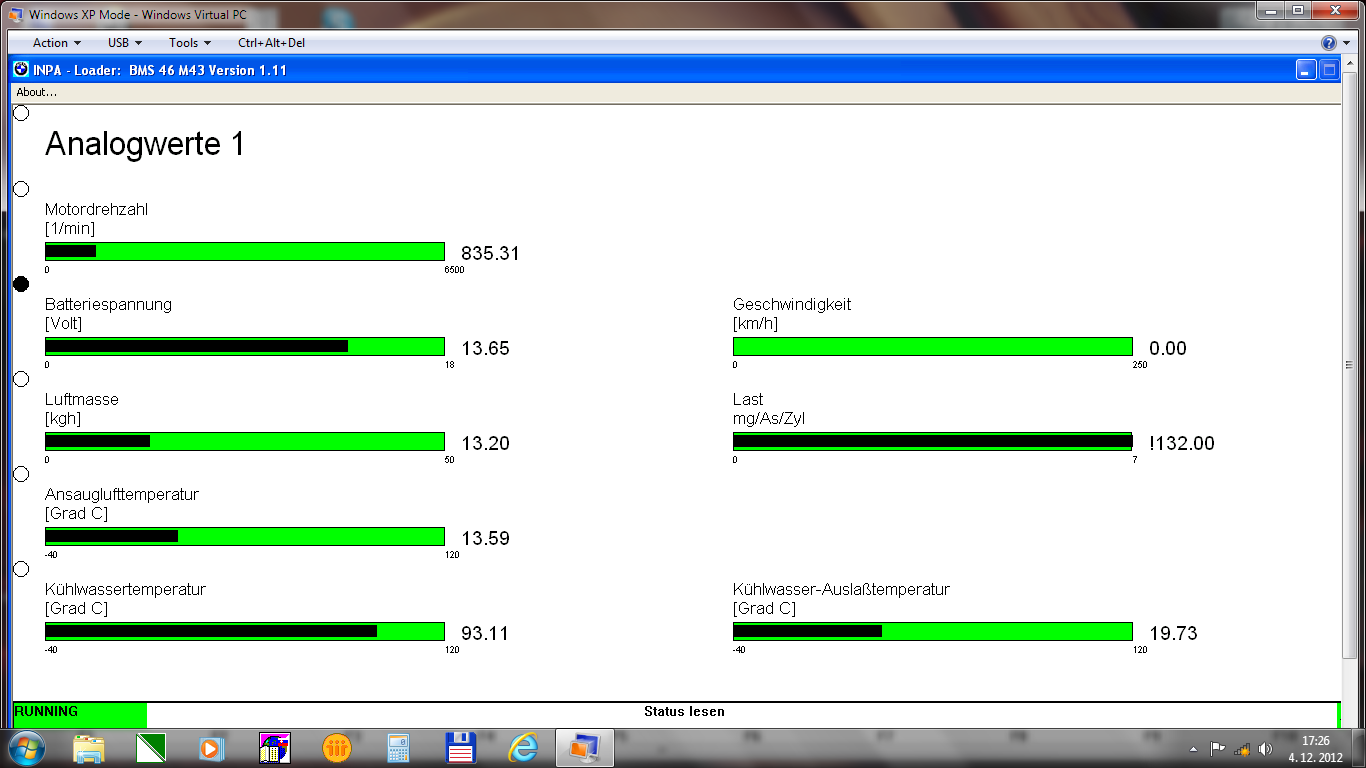The height and width of the screenshot is (768, 1366).
Task: Expand the USB dropdown menu
Action: [125, 43]
